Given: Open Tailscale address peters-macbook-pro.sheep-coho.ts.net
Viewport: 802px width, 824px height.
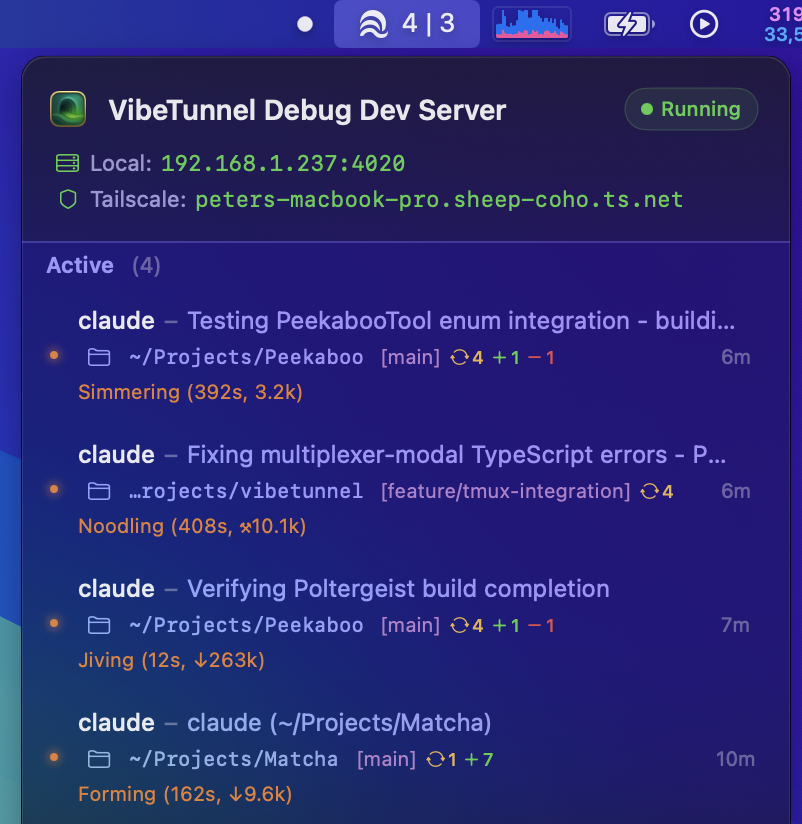Looking at the screenshot, I should point(439,200).
